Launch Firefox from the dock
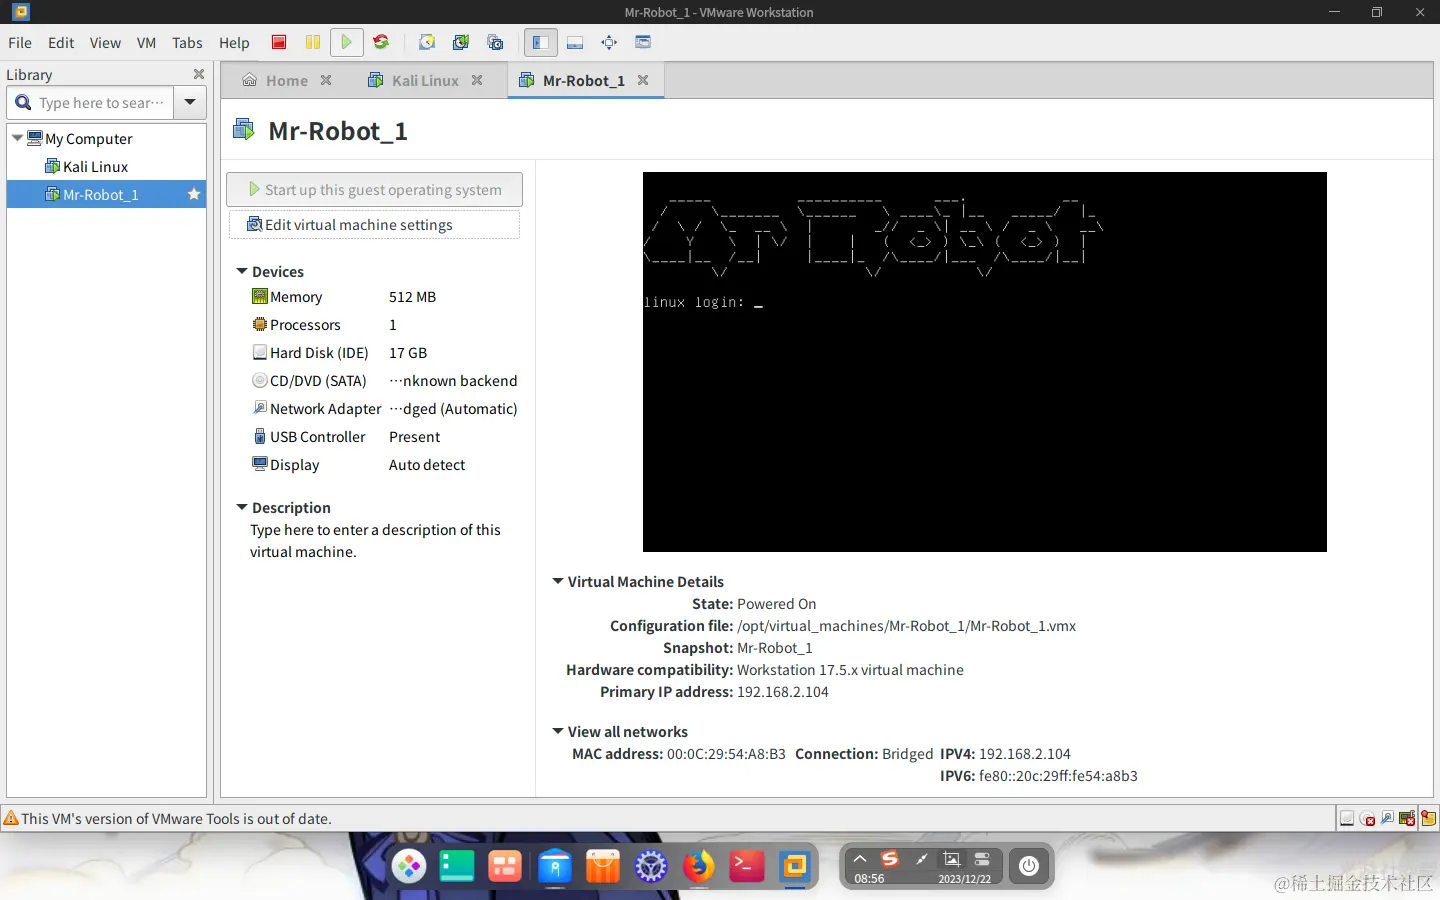Image resolution: width=1440 pixels, height=900 pixels. [699, 866]
